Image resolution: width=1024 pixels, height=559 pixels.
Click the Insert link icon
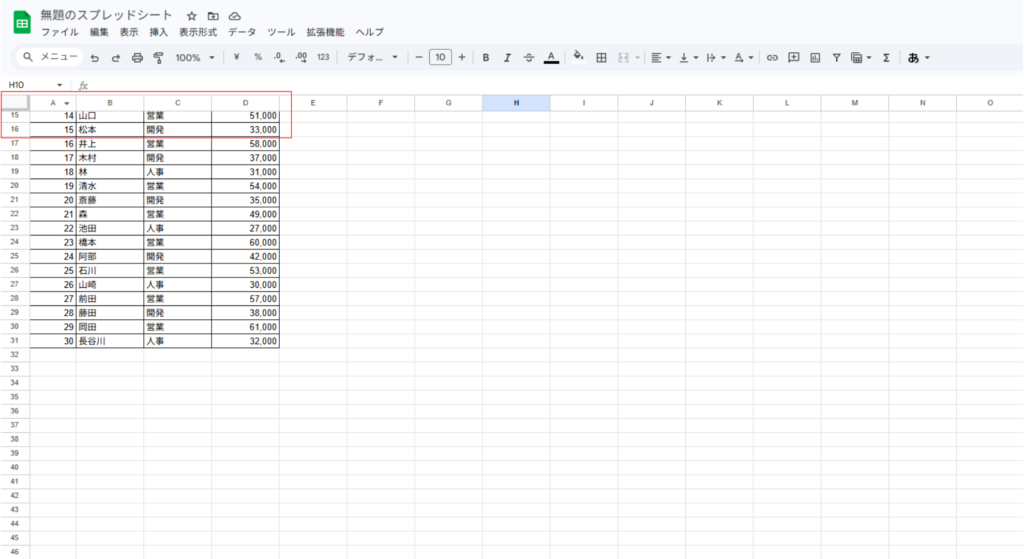772,58
